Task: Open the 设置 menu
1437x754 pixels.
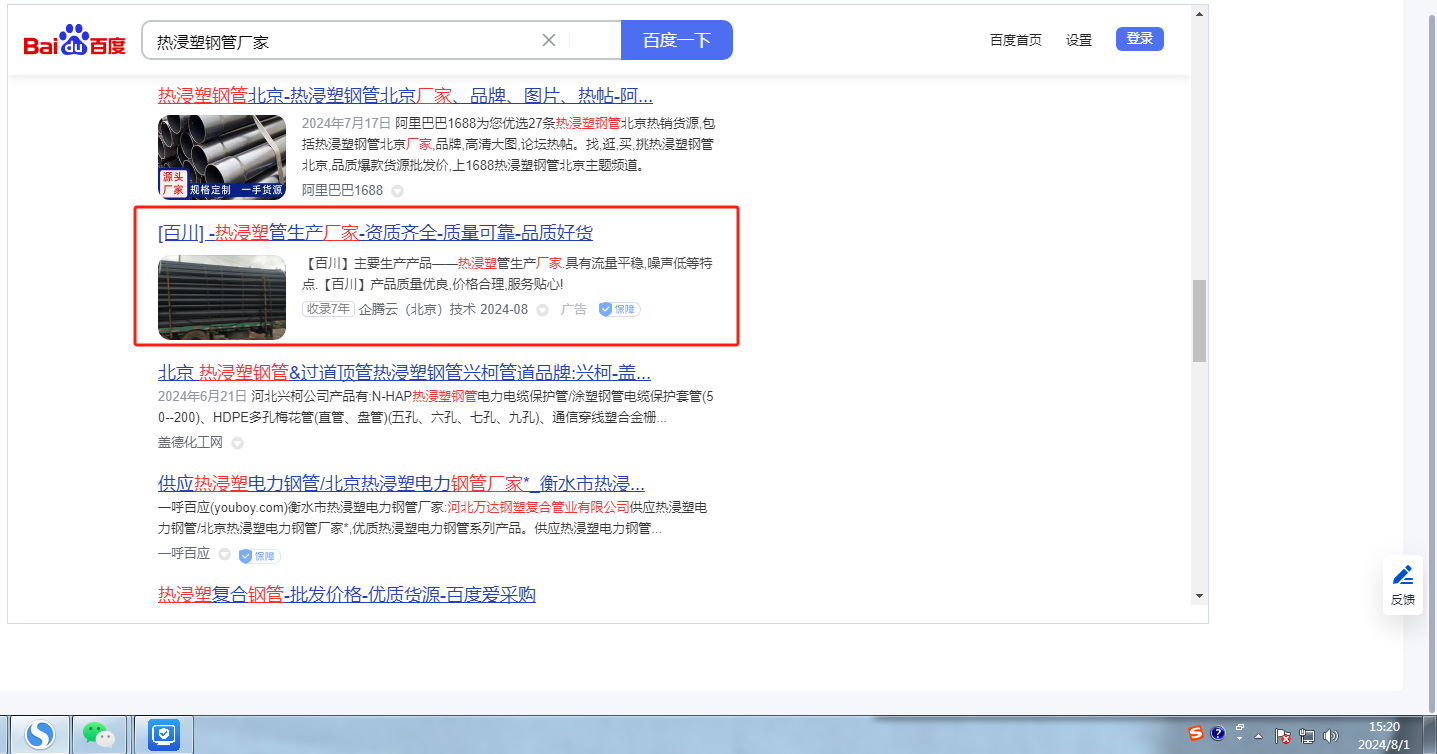Action: click(1078, 40)
